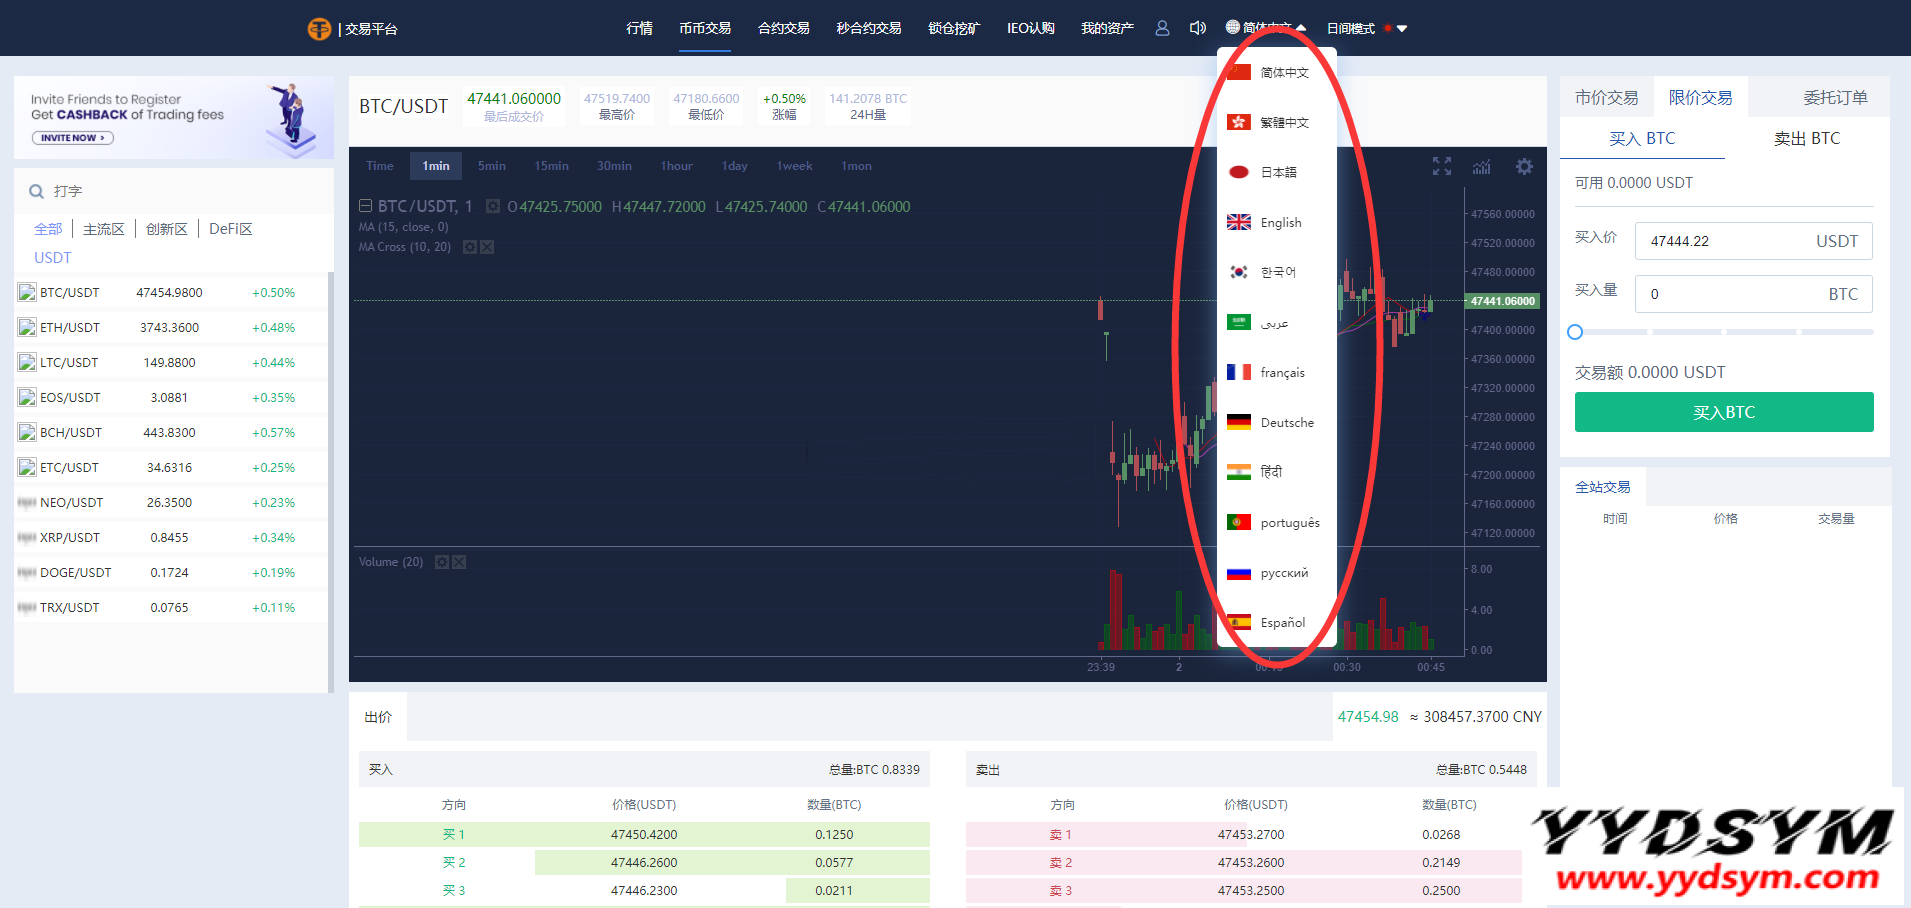Click the search magnifier icon
Viewport: 1911px width, 908px height.
coord(36,191)
